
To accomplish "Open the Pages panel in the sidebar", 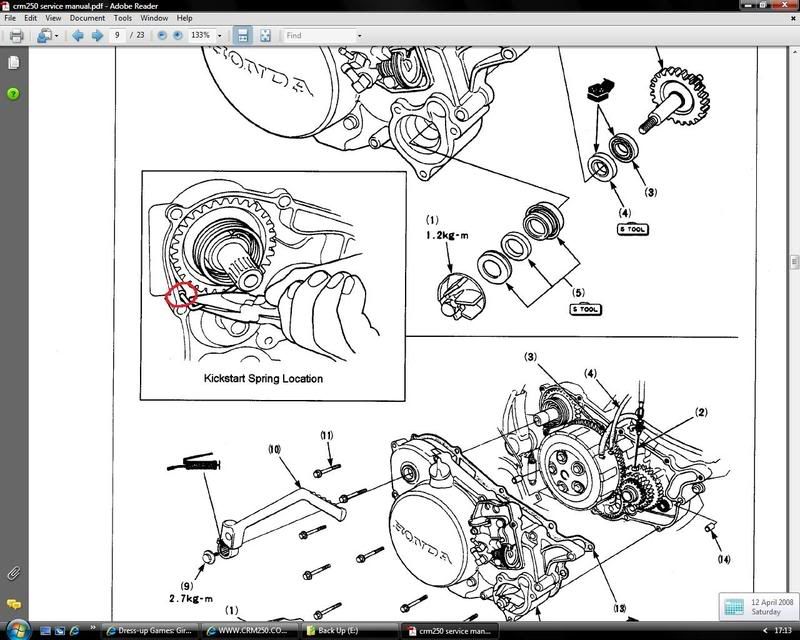I will (x=14, y=62).
